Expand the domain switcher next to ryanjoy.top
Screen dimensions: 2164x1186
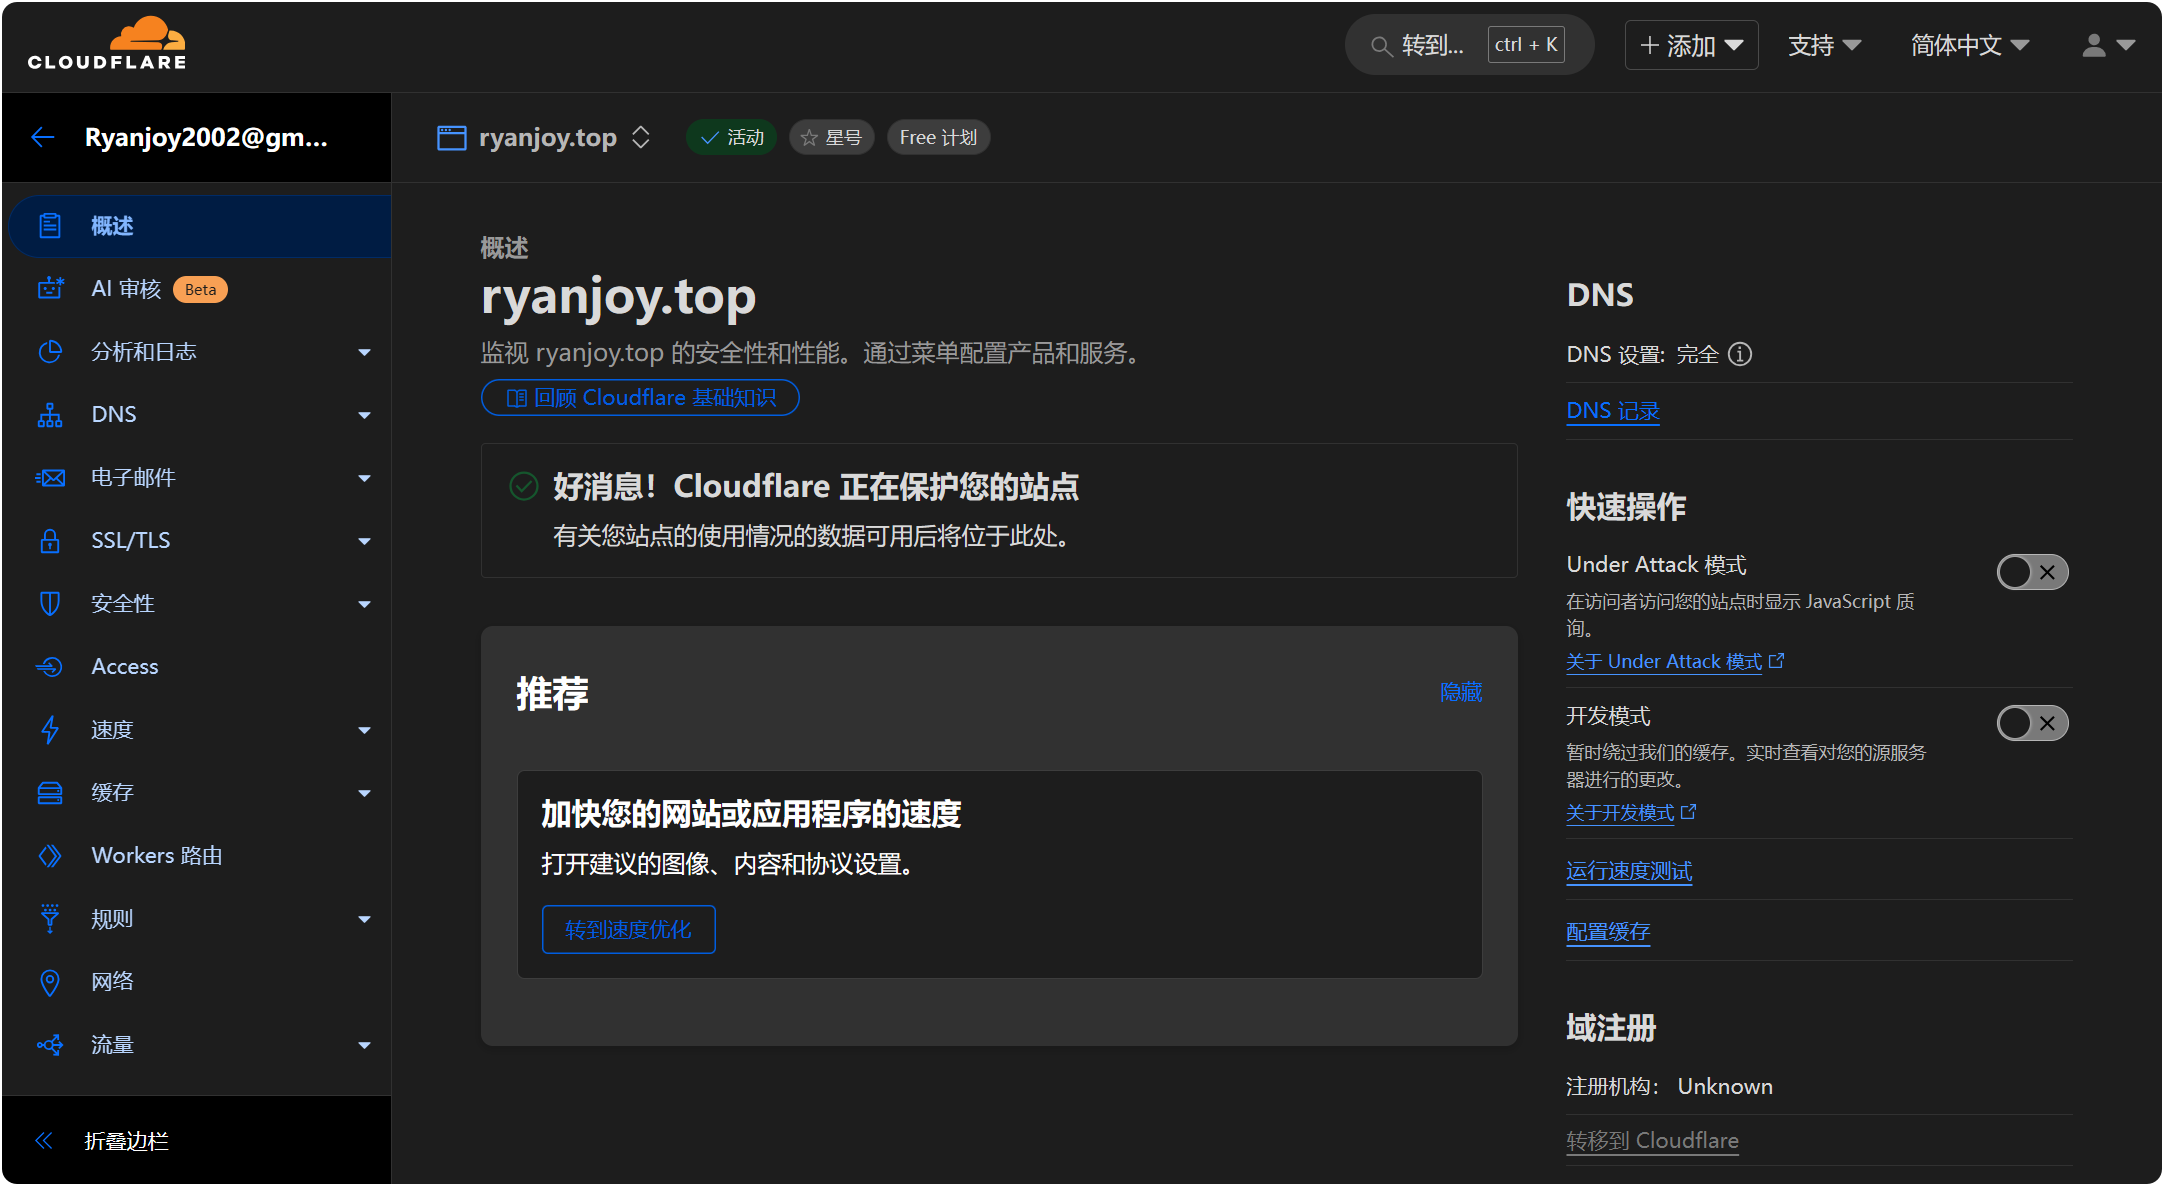(x=641, y=137)
